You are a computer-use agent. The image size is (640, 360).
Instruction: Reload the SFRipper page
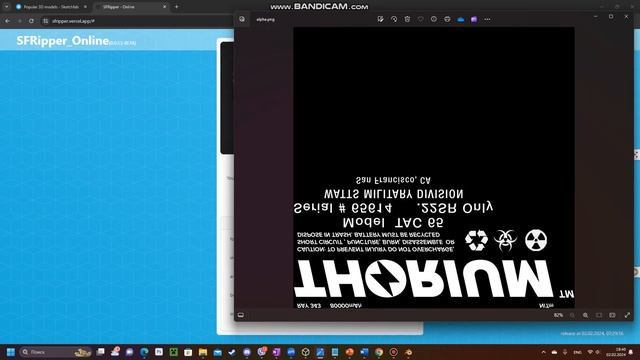31,21
